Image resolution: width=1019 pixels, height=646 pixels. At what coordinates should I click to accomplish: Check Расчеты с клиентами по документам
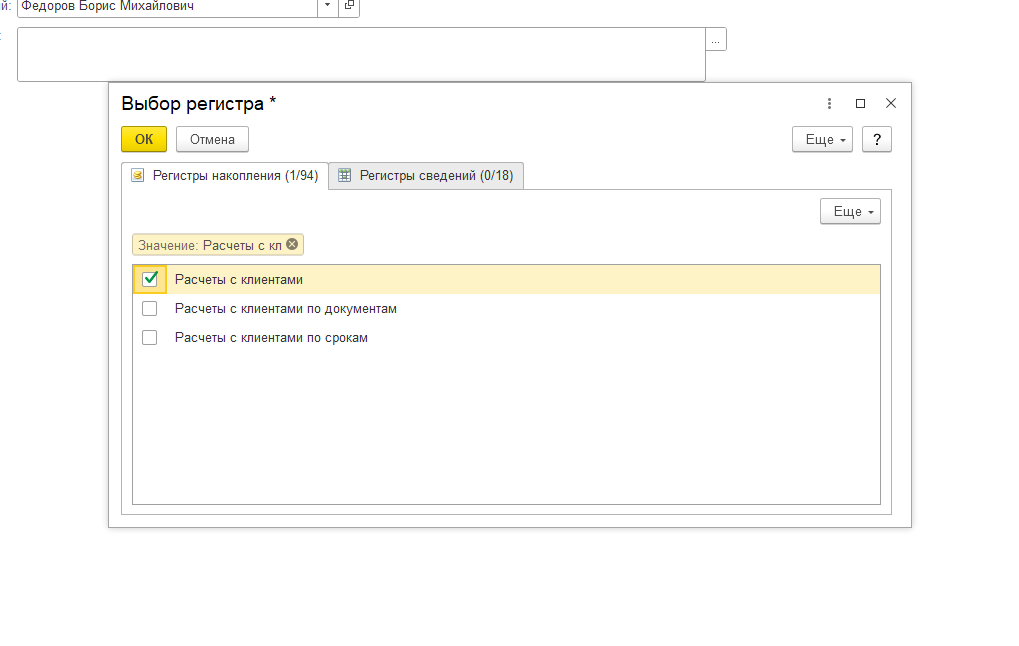pos(149,308)
